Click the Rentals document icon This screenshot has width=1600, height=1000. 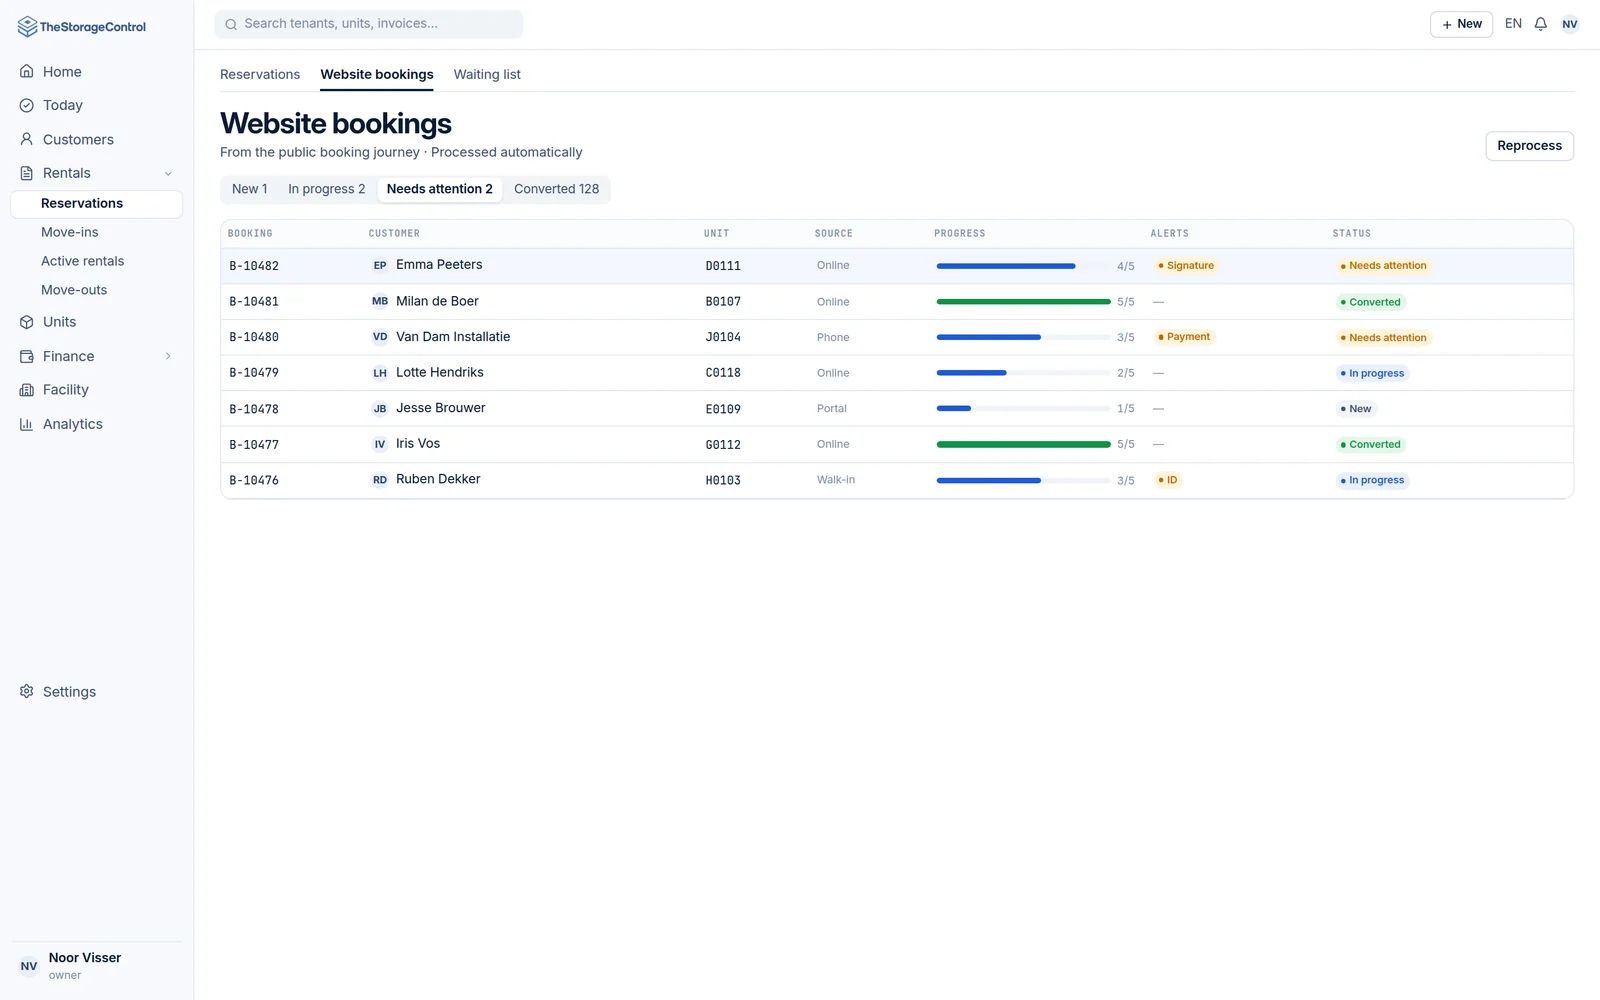(27, 173)
